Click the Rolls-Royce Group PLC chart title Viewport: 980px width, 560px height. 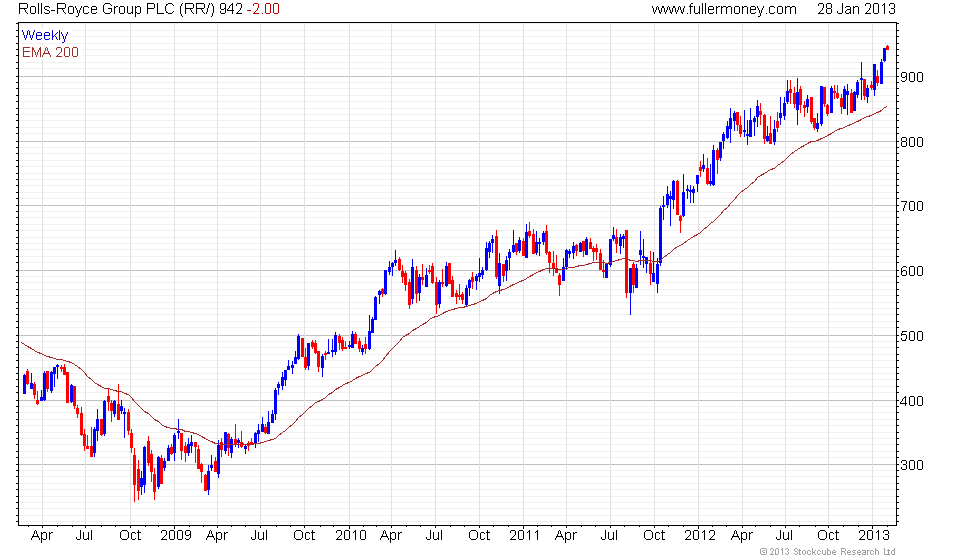click(x=117, y=9)
